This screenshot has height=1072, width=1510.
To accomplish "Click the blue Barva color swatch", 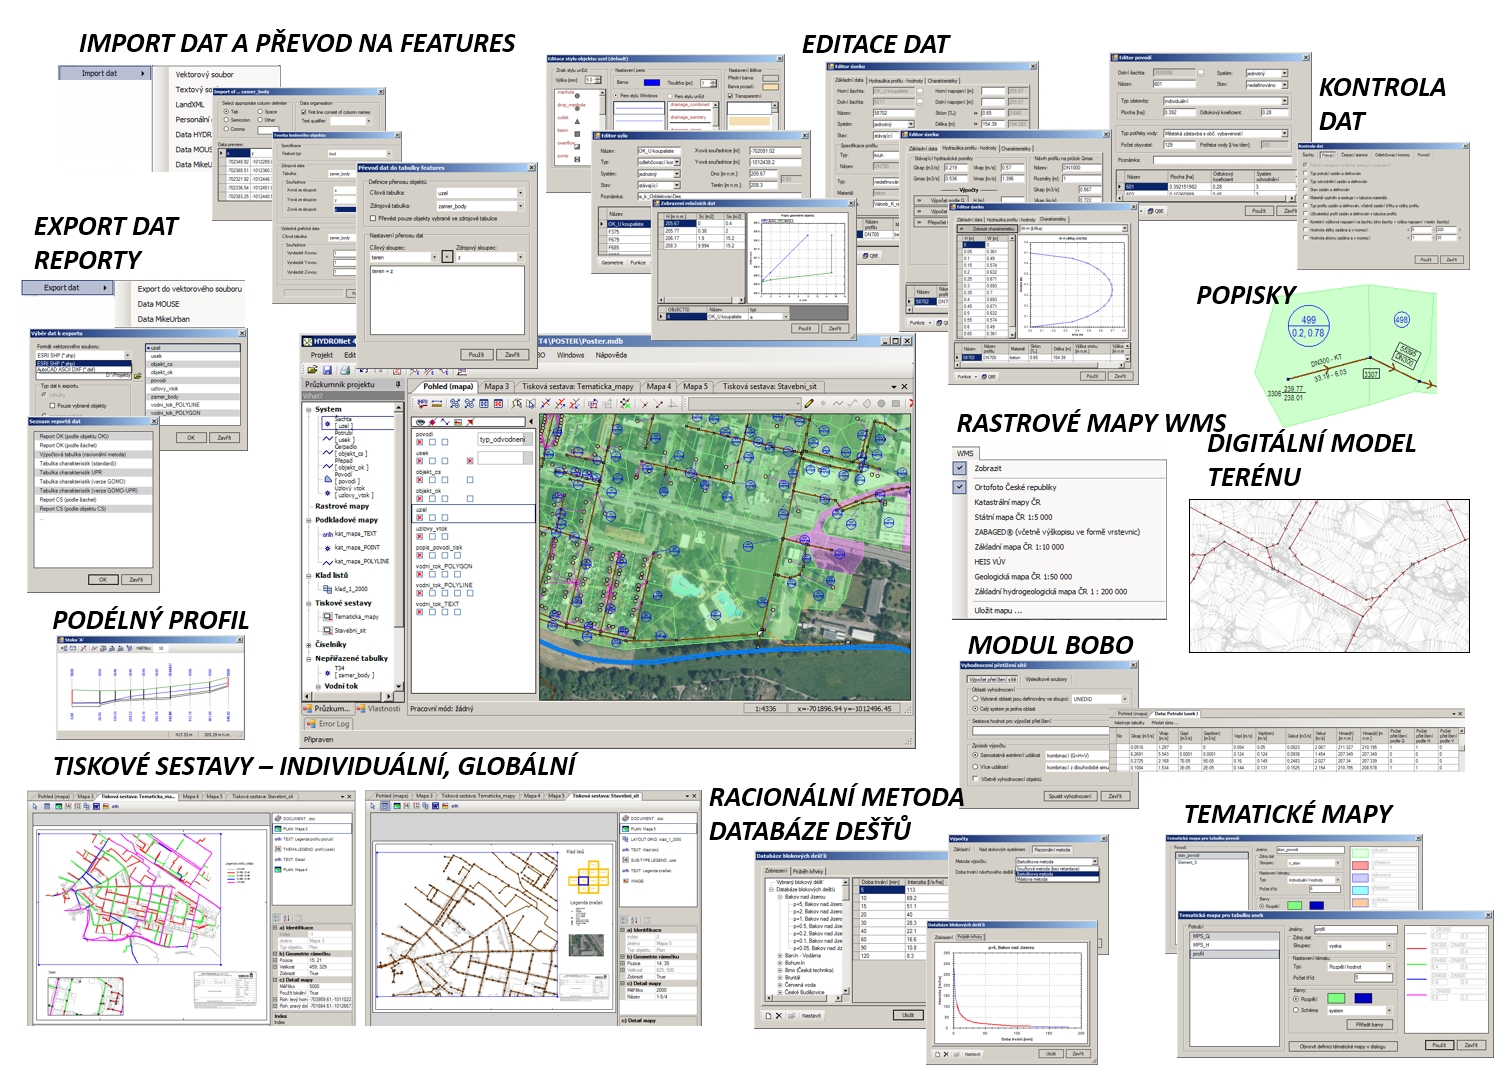I will click(652, 83).
